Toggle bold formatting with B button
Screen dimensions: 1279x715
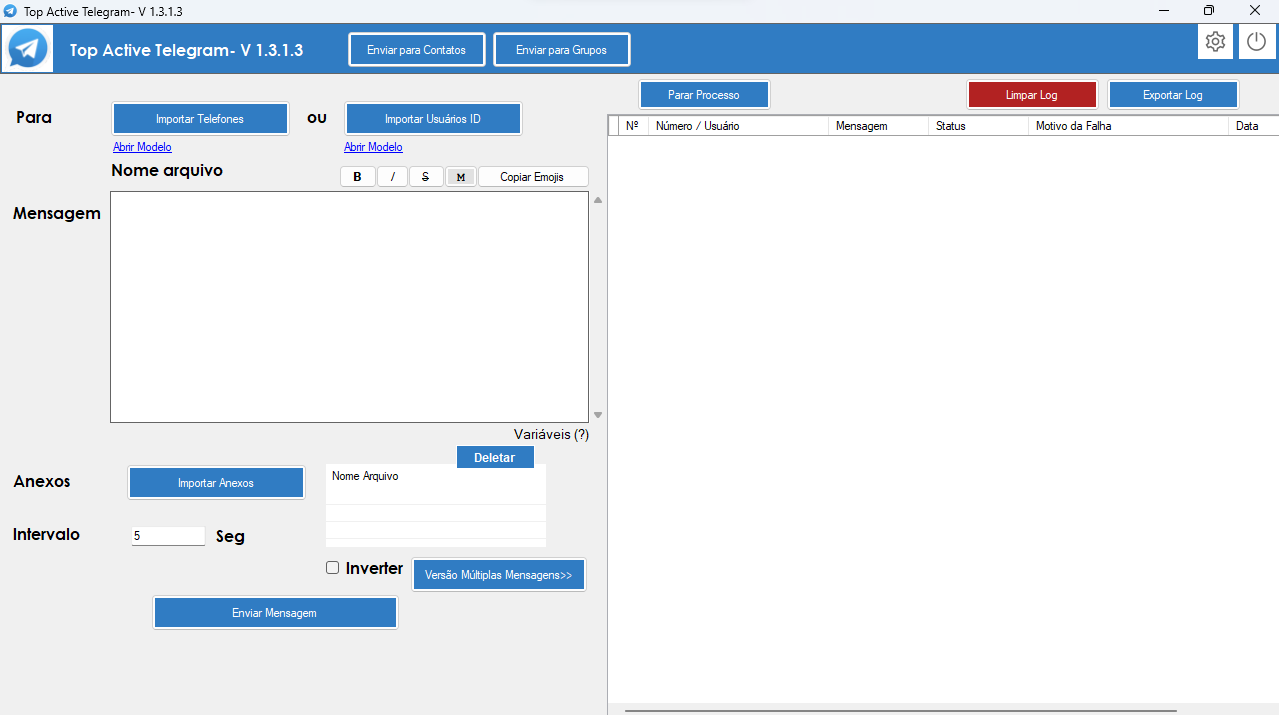[358, 177]
